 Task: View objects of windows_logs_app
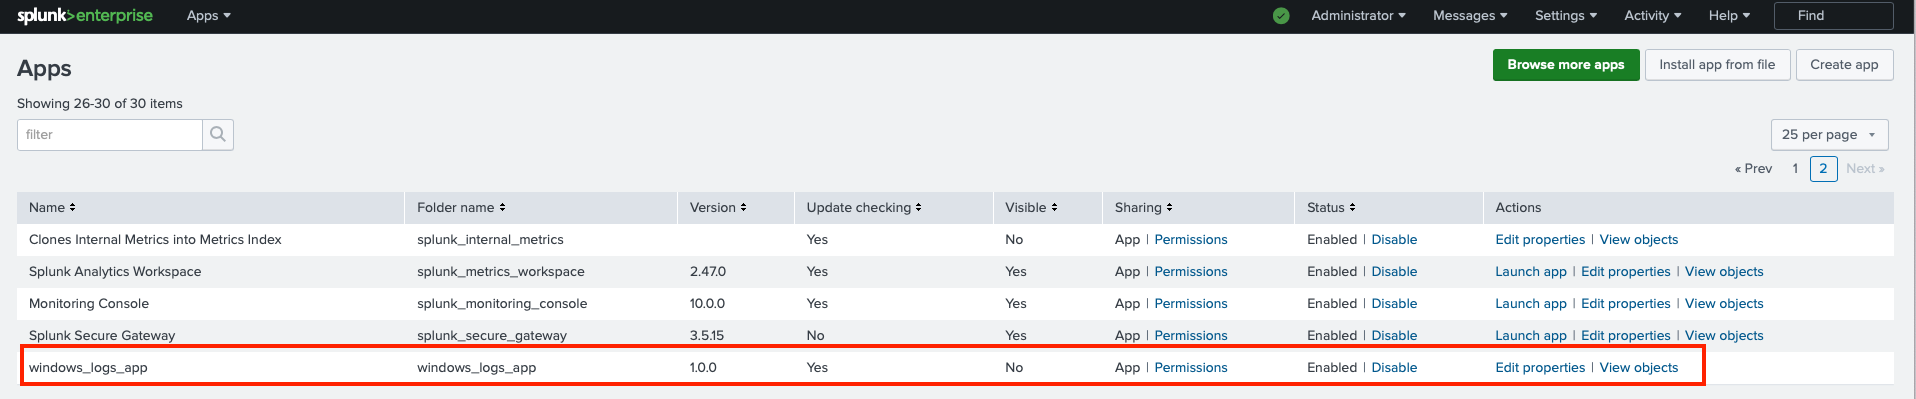pos(1638,367)
